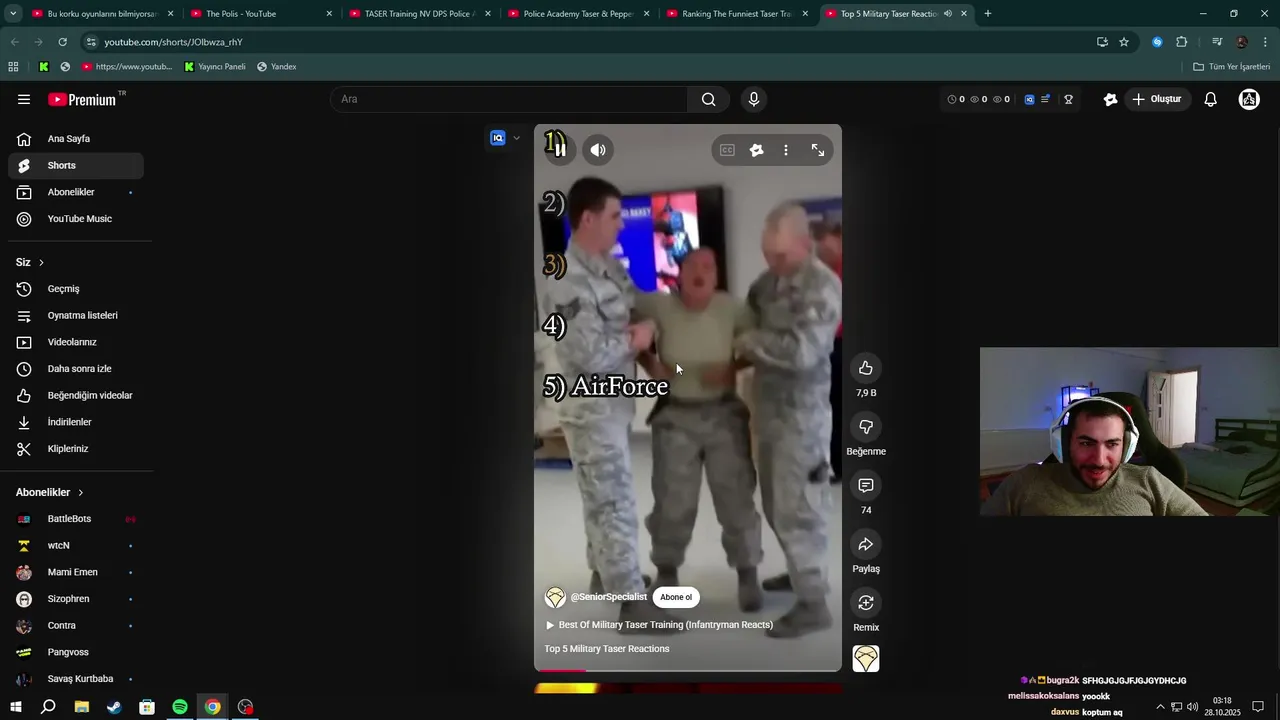Image resolution: width=1280 pixels, height=720 pixels.
Task: Start voice search with microphone
Action: click(754, 99)
